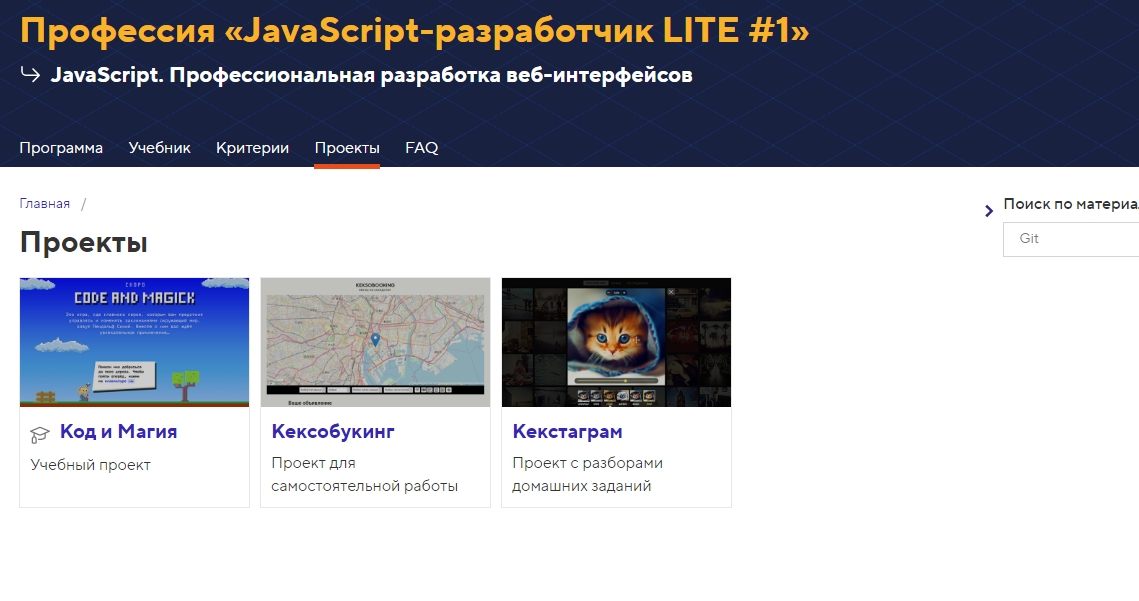Focus the materials search field with Git
Viewport: 1139px width, 601px height.
[1071, 239]
